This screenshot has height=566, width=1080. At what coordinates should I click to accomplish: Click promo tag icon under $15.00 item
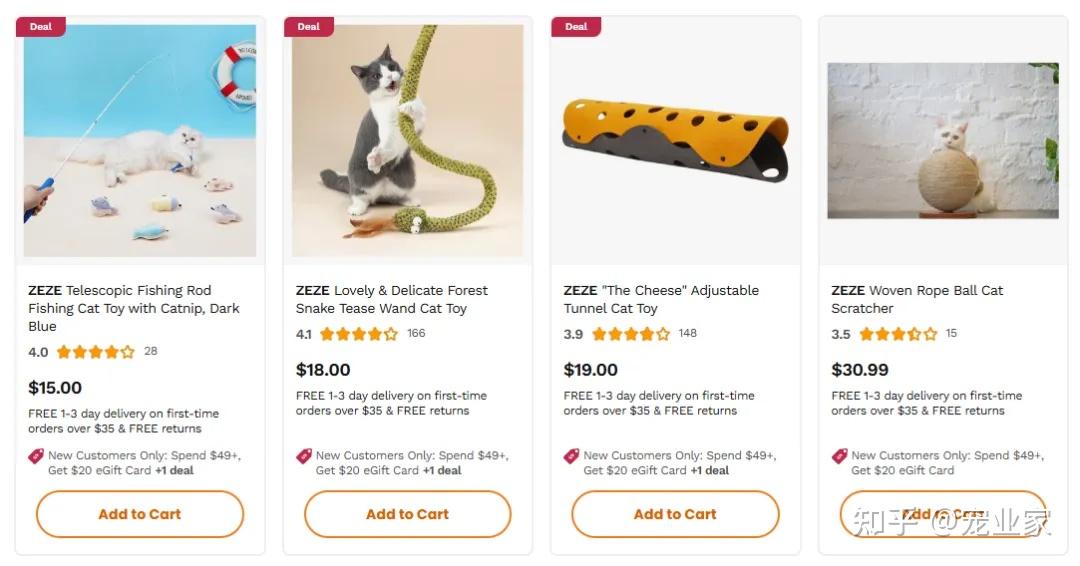pos(36,456)
